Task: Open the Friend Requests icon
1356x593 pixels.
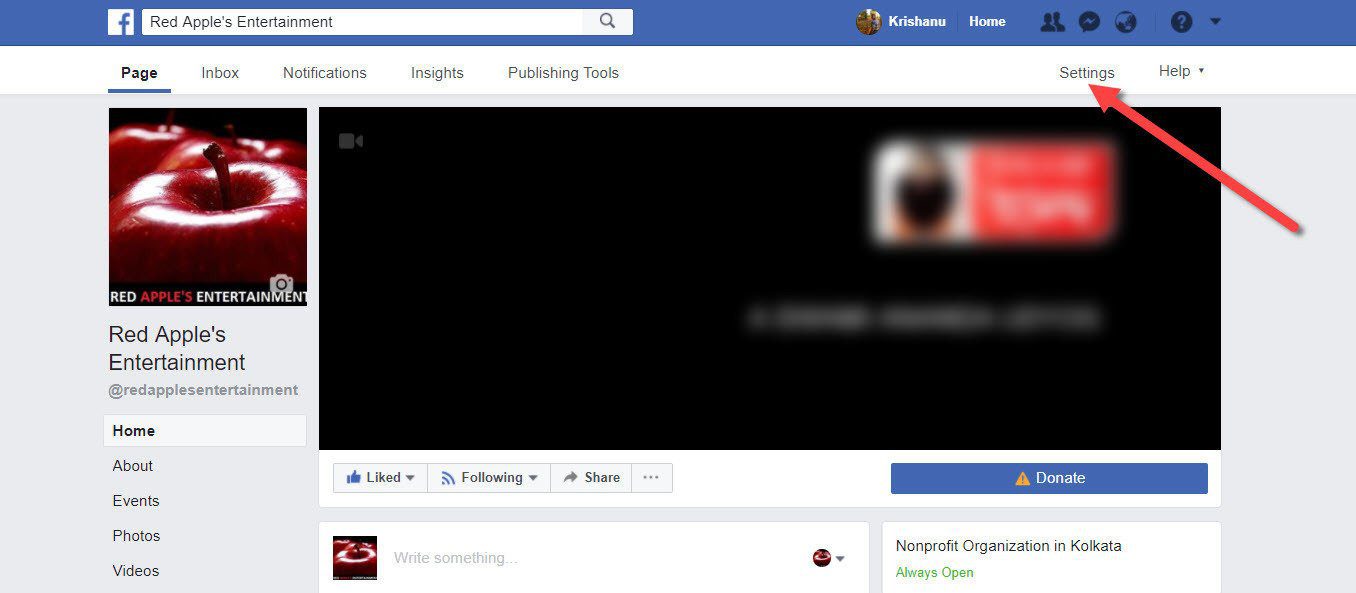Action: [1052, 21]
